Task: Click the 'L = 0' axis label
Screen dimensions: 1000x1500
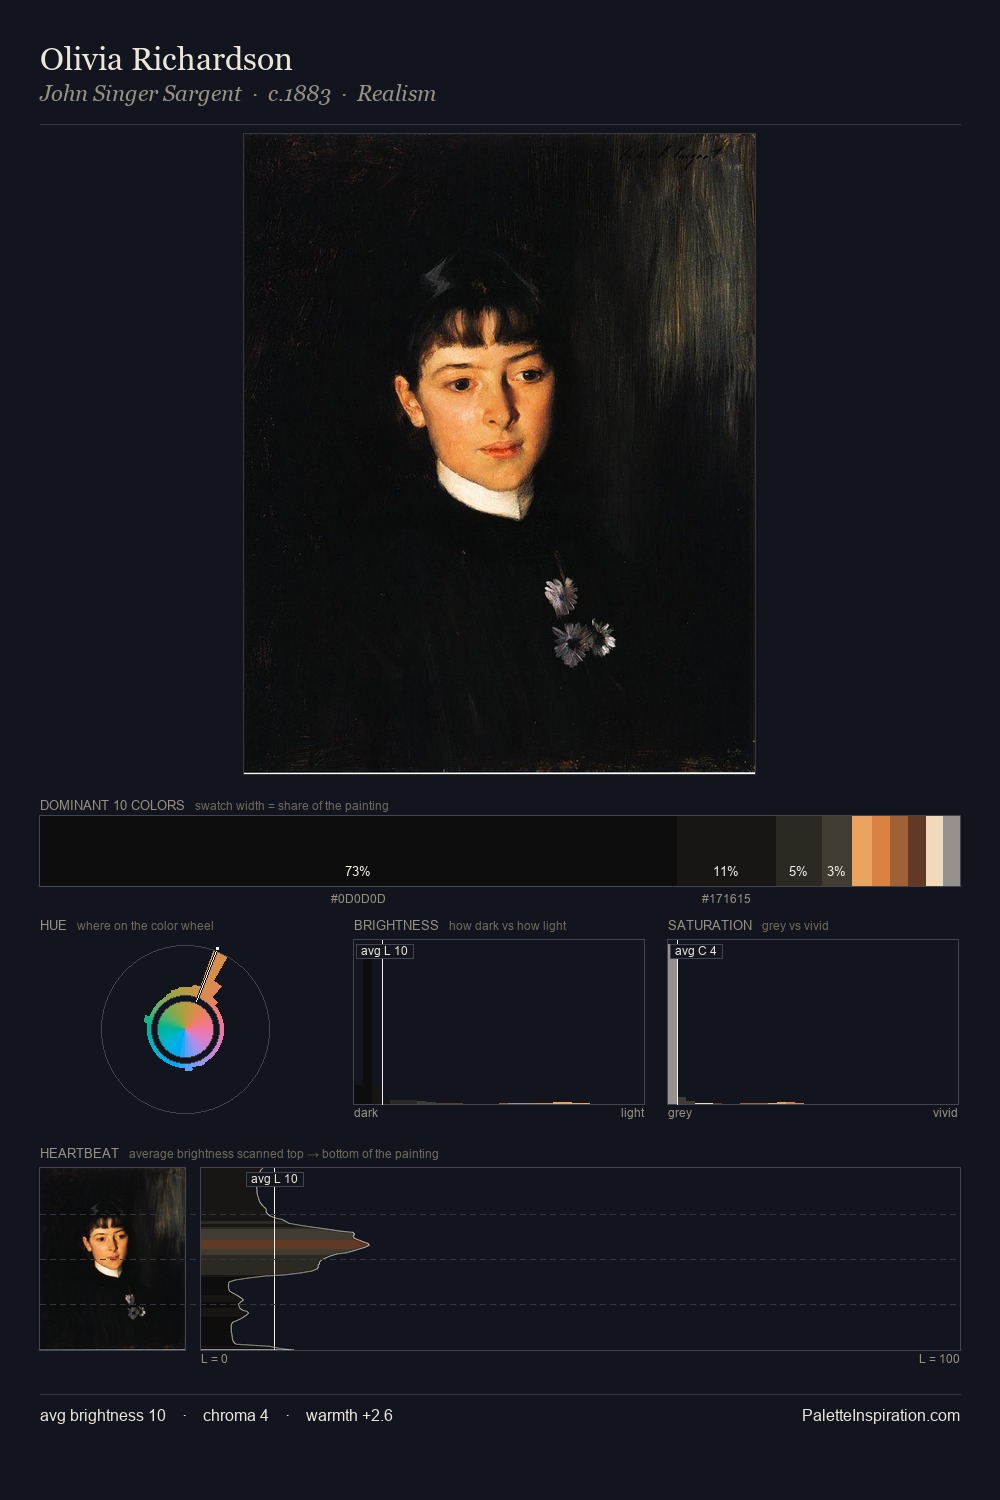Action: (214, 1359)
